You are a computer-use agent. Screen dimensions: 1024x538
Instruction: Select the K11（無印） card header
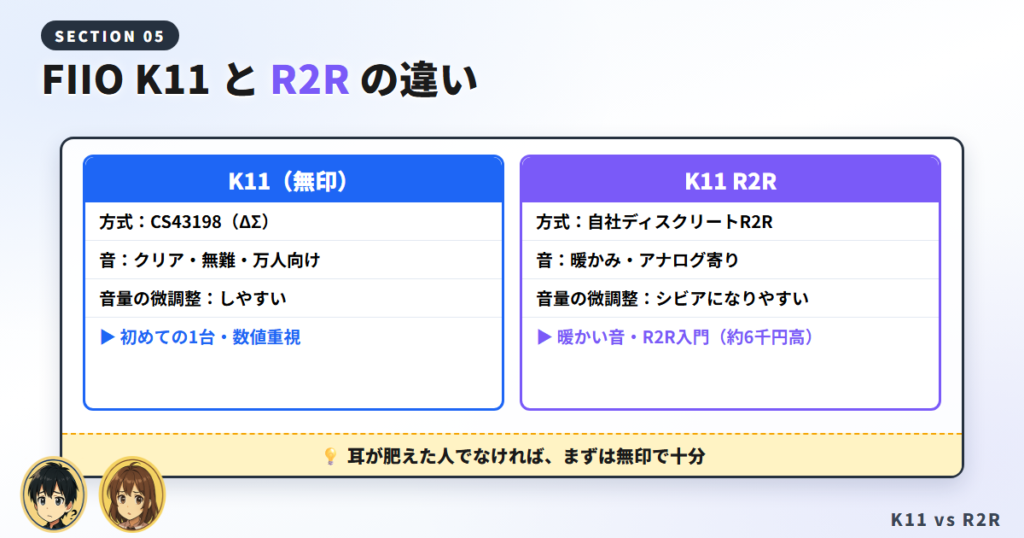[293, 180]
